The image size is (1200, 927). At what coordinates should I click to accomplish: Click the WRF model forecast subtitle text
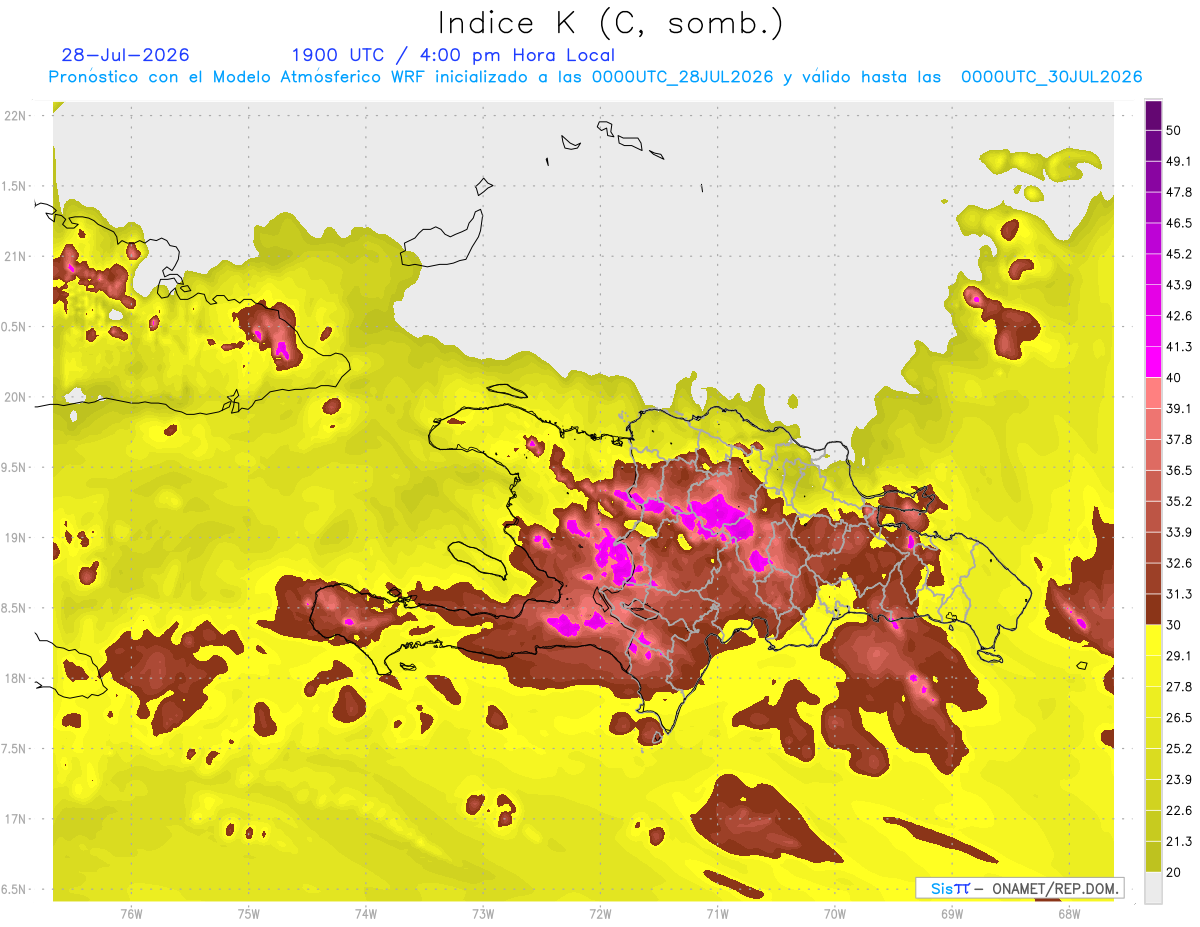(595, 77)
